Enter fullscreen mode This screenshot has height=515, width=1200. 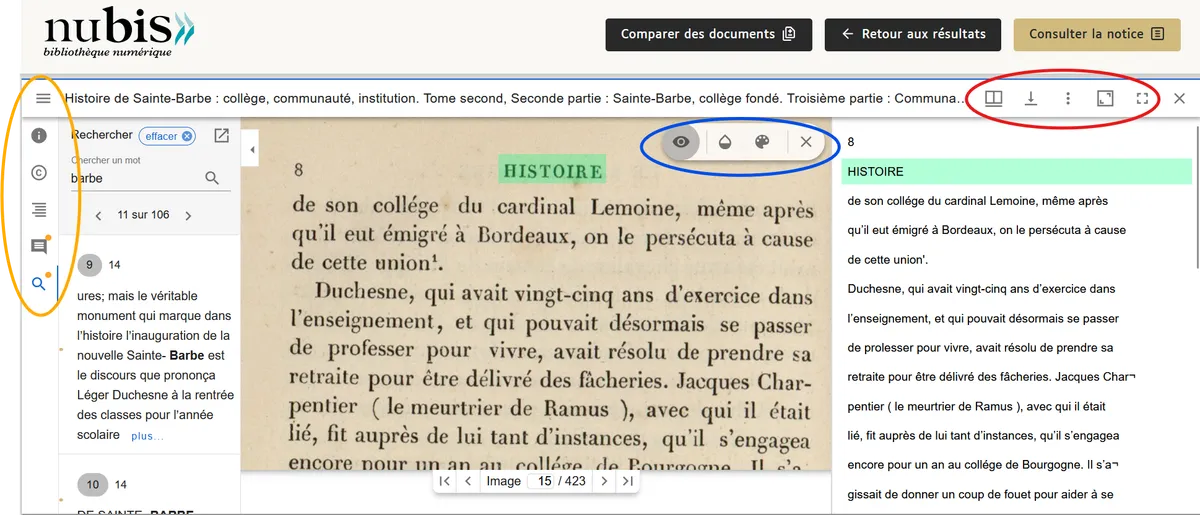click(1142, 98)
